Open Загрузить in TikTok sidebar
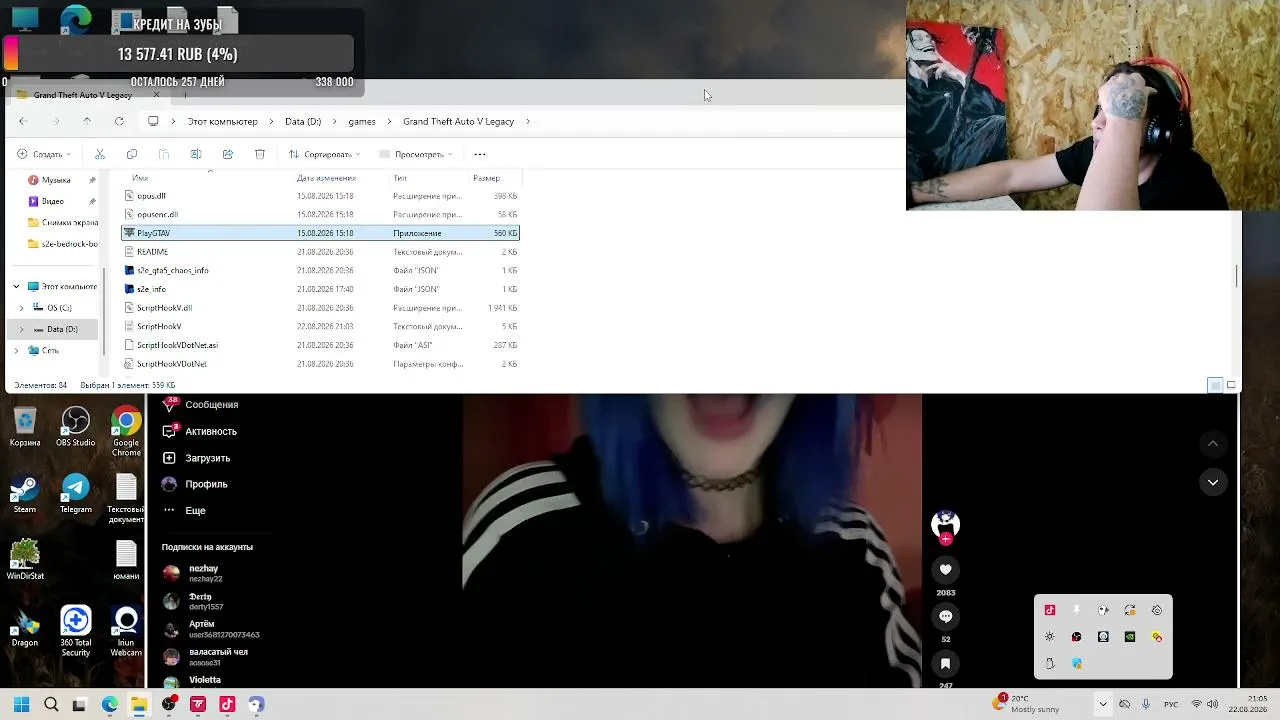 click(196, 458)
